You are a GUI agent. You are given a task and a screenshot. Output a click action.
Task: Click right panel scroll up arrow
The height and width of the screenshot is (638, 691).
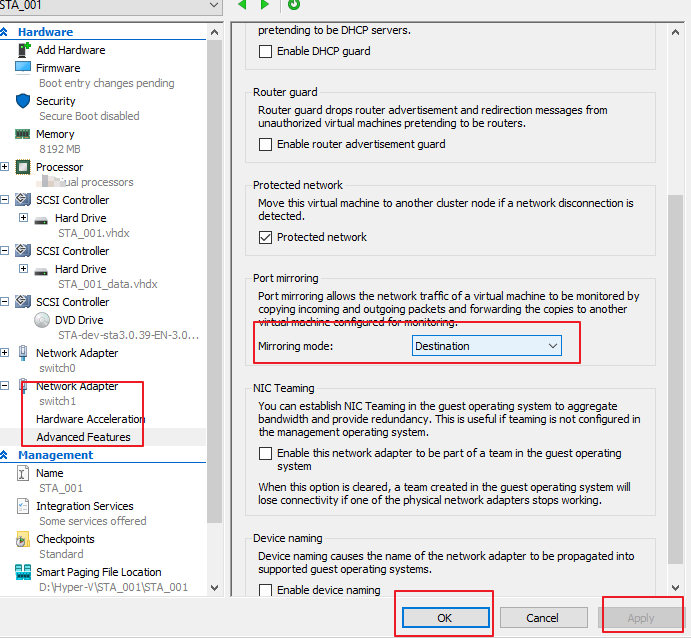675,32
